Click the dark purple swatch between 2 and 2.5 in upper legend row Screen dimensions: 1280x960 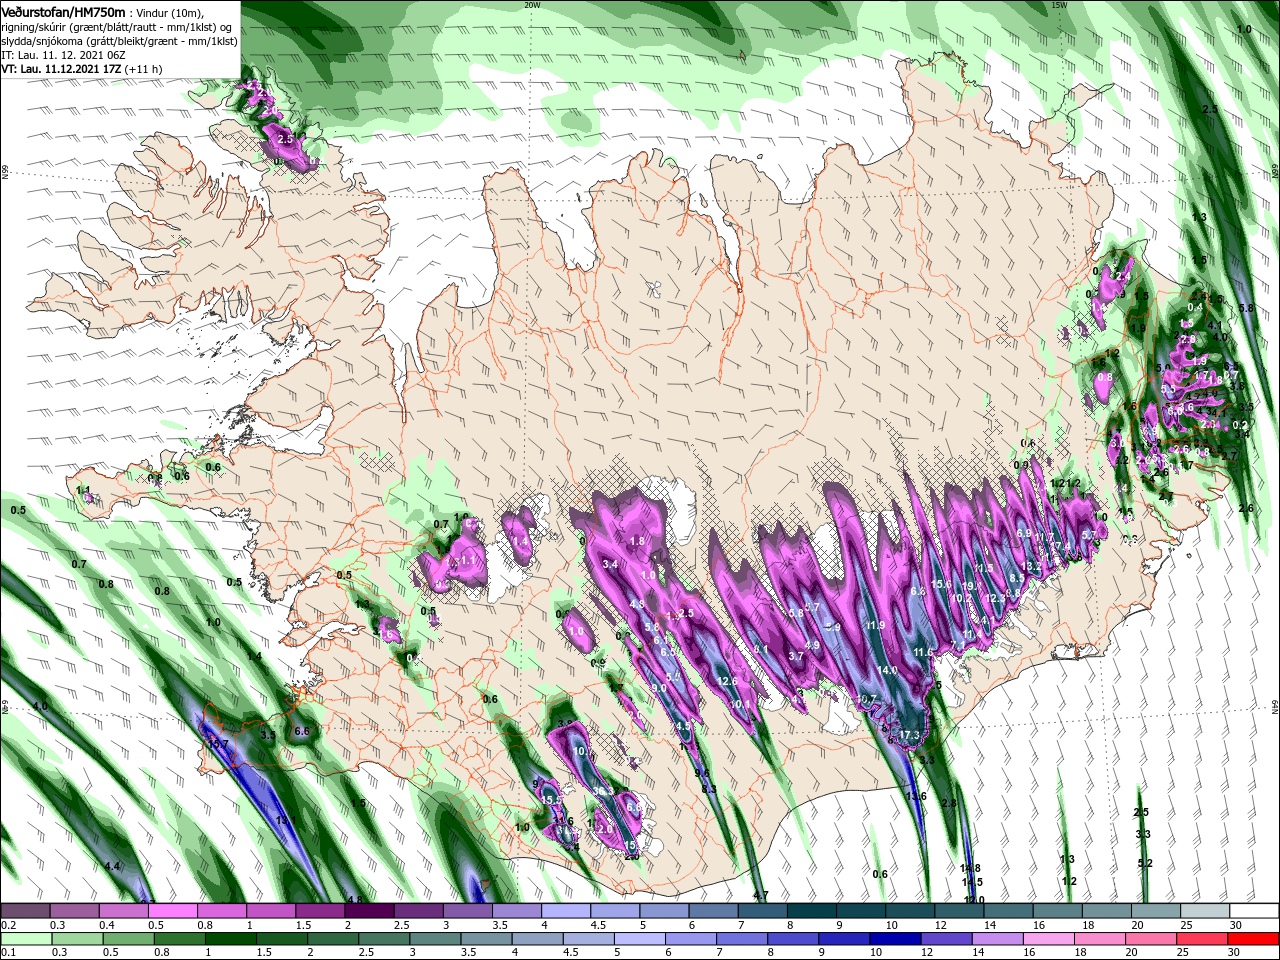[370, 911]
